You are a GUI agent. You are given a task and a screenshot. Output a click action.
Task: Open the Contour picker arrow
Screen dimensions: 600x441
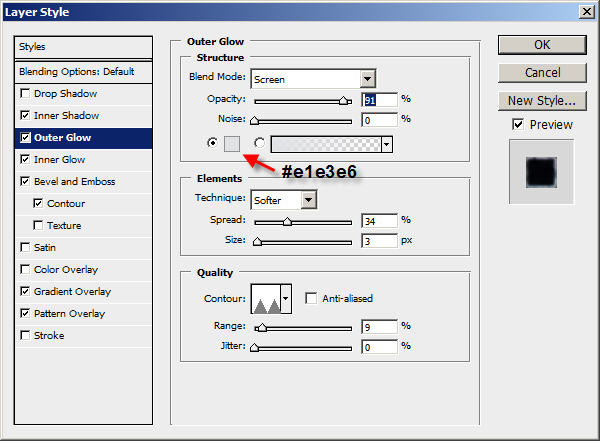tap(285, 299)
